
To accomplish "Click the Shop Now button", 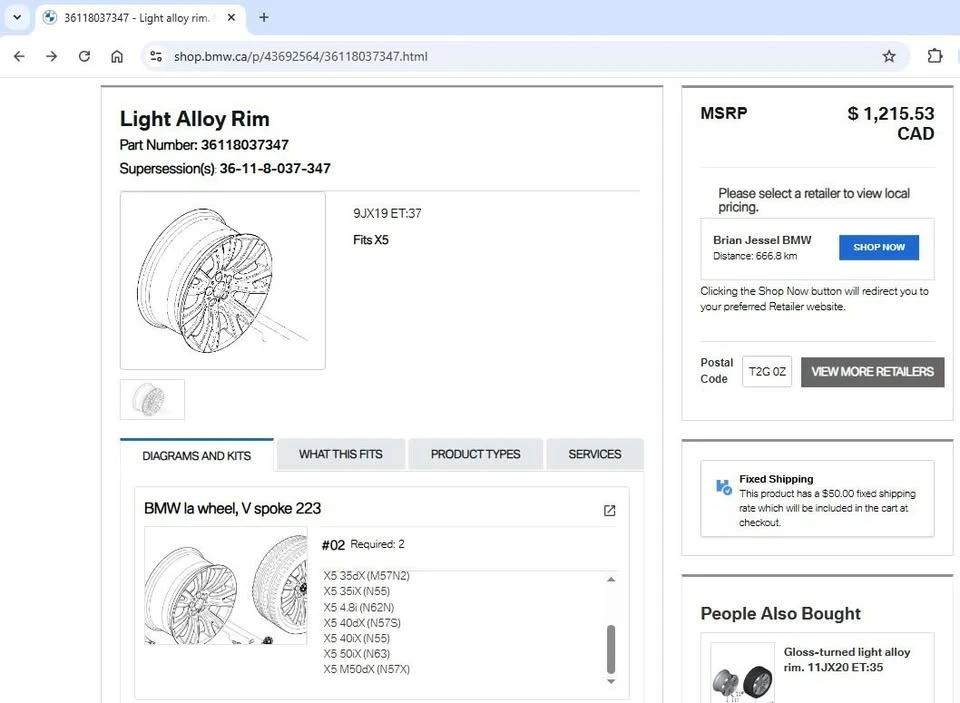I will pyautogui.click(x=879, y=247).
